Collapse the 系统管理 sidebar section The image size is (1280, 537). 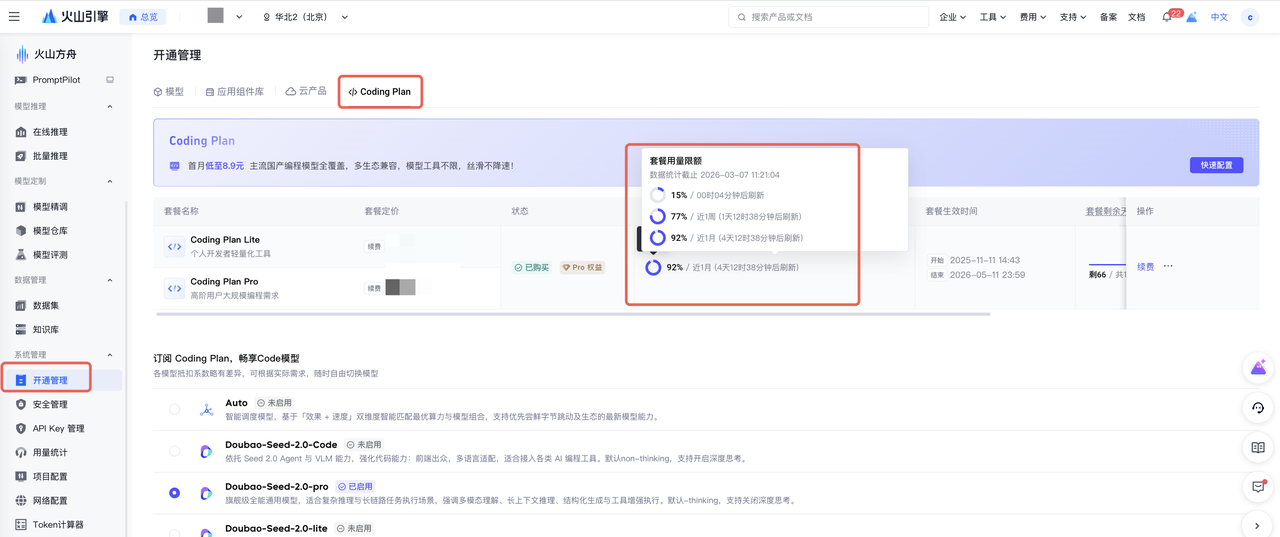click(x=110, y=355)
